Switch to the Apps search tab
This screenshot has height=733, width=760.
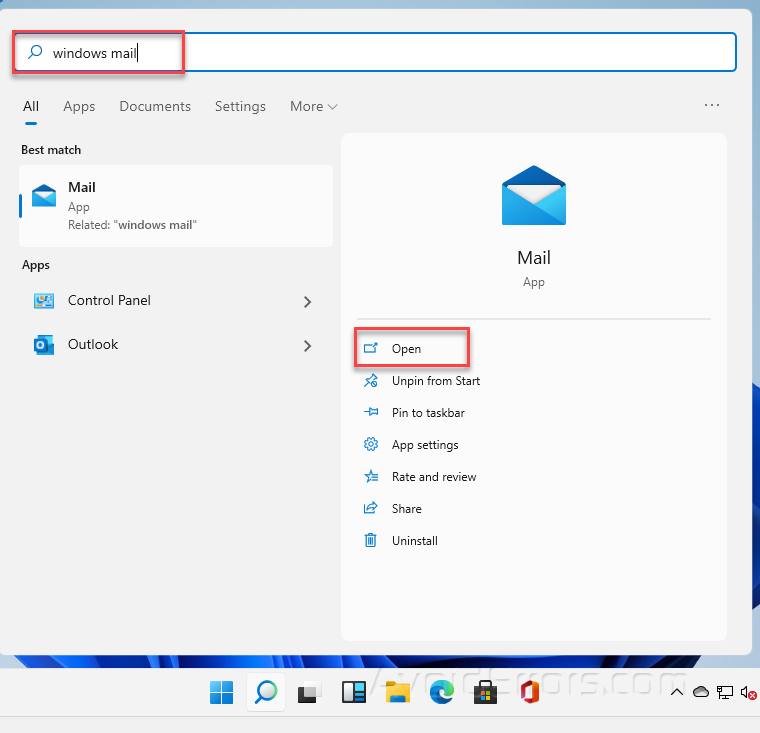click(x=79, y=106)
